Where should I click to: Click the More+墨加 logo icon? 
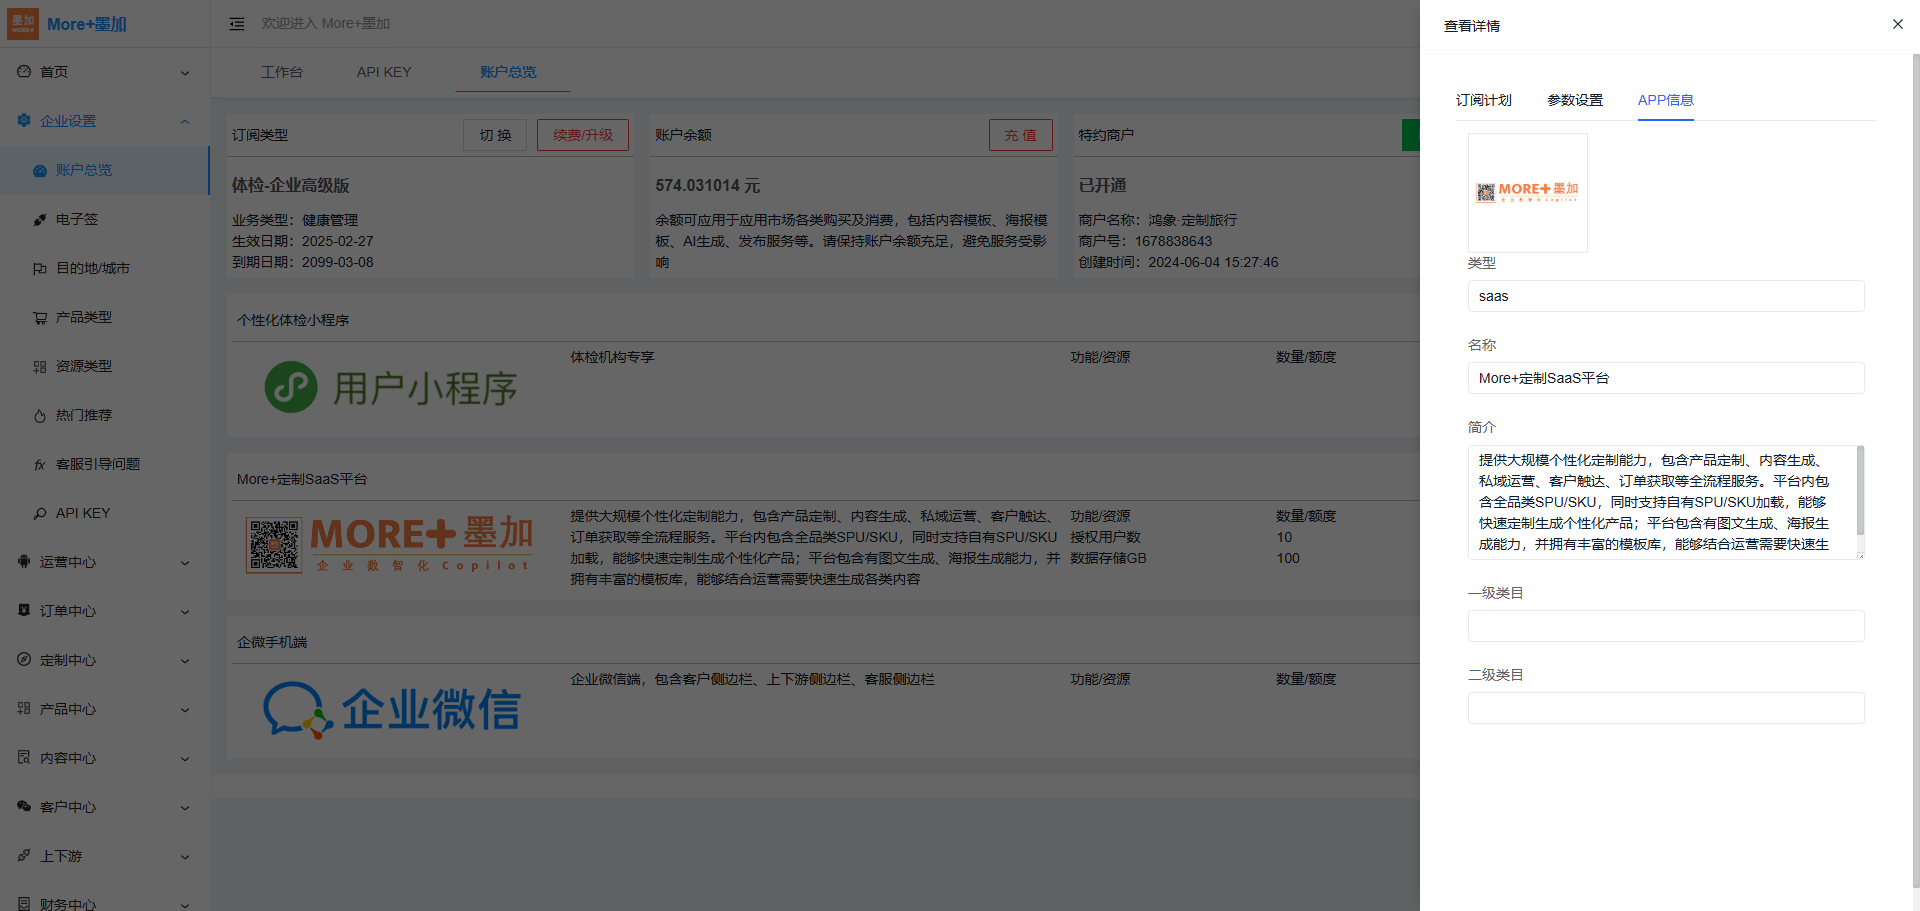23,24
